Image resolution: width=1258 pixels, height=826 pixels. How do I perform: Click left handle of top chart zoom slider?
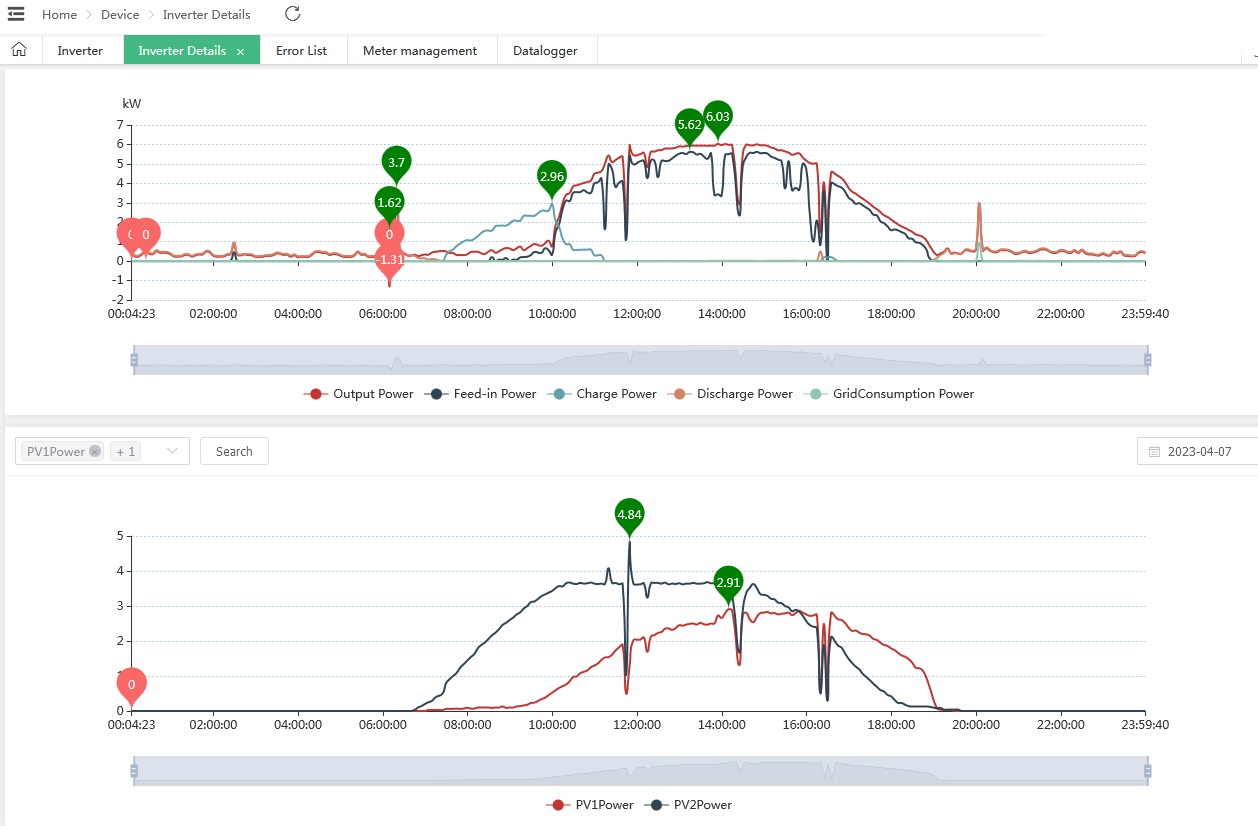point(134,359)
